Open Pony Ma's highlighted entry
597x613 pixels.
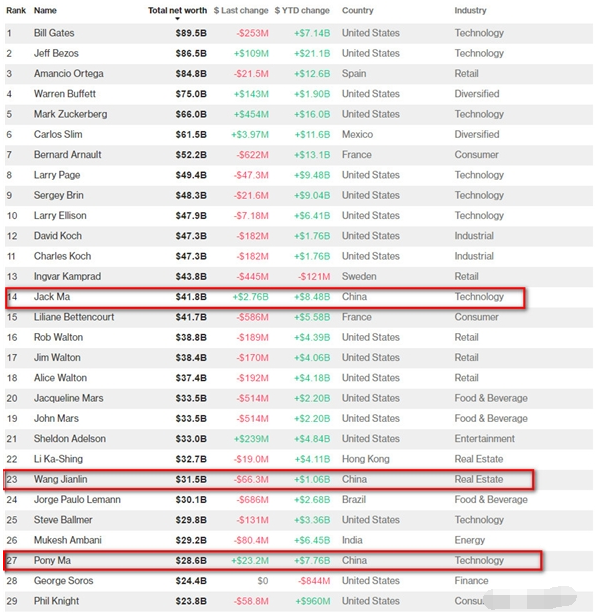(x=273, y=561)
